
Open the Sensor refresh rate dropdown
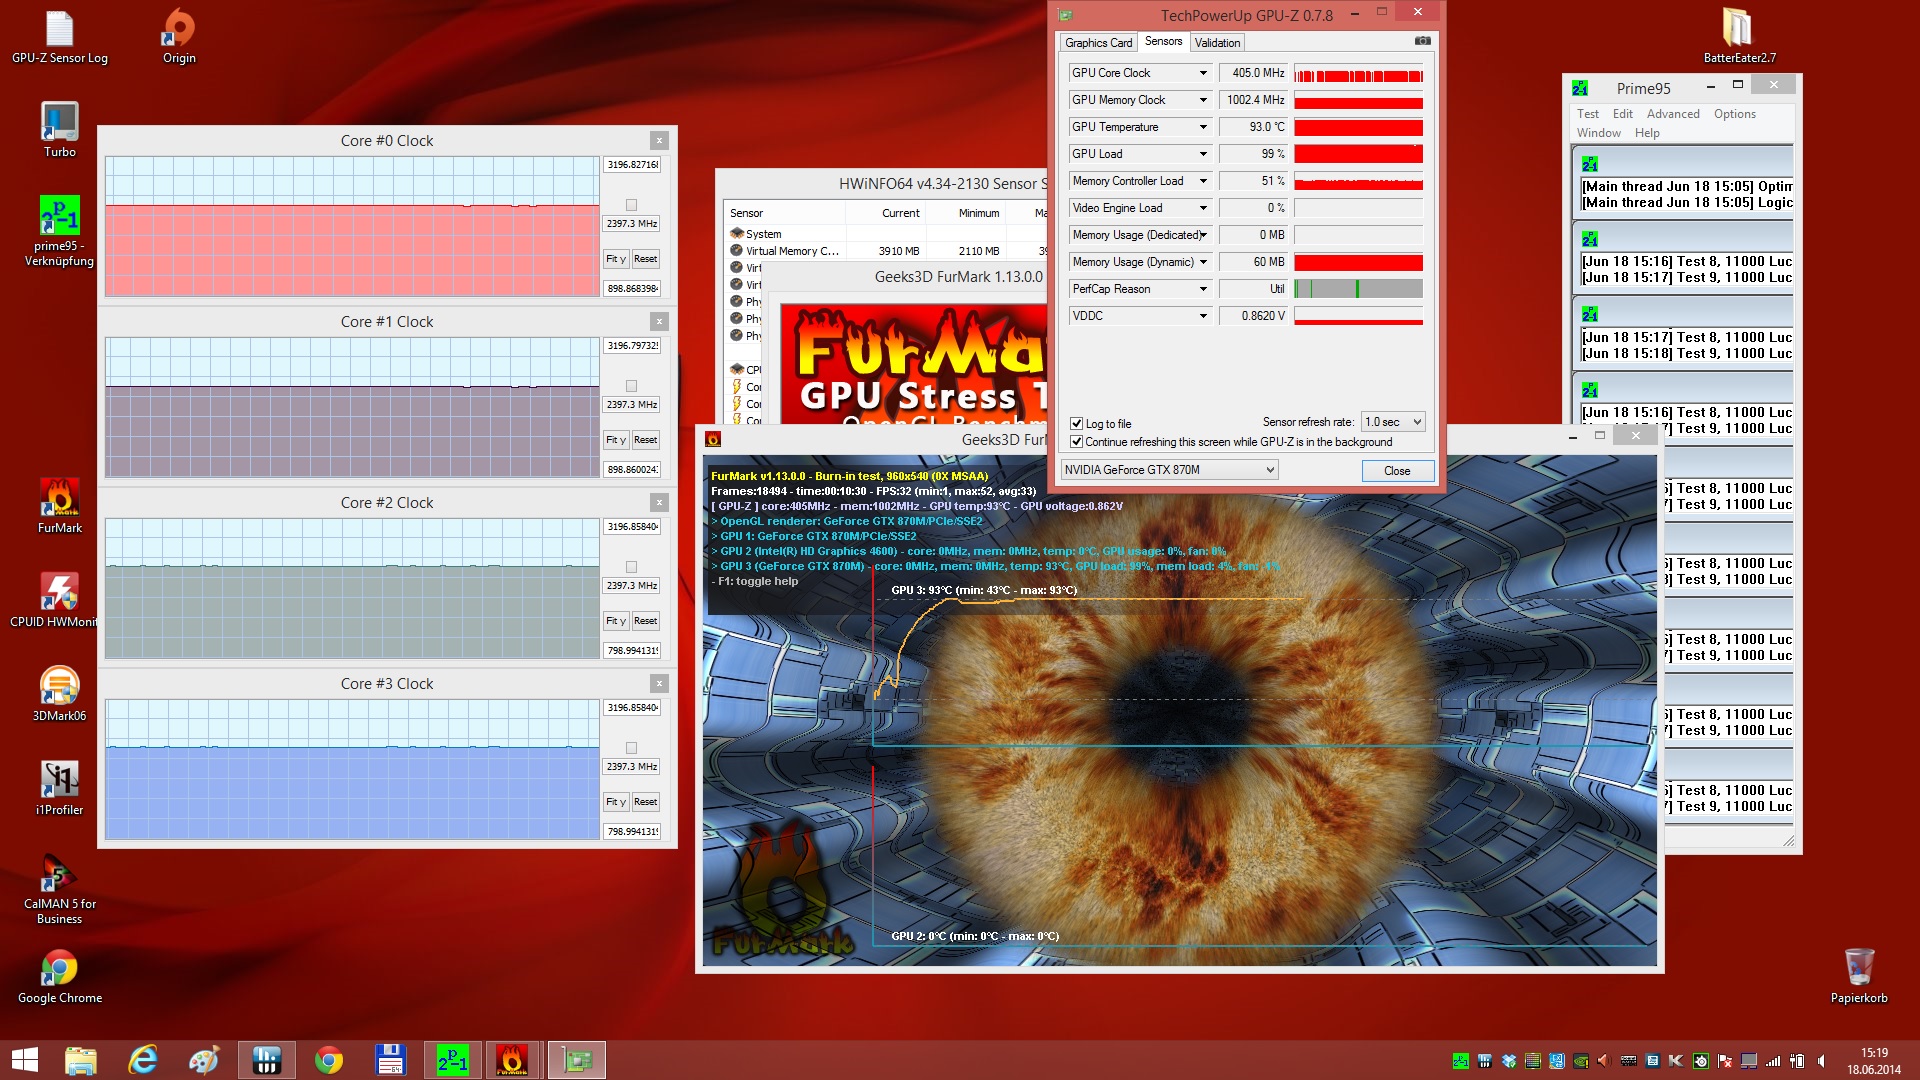1393,422
